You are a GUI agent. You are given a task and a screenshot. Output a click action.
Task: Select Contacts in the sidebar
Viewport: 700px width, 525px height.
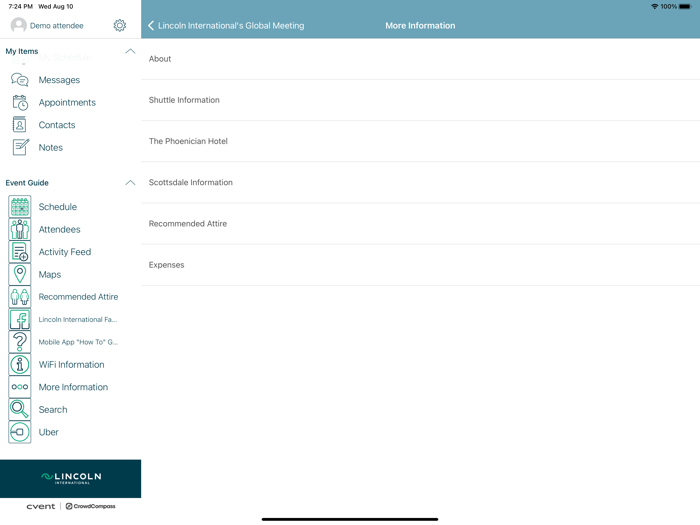57,125
